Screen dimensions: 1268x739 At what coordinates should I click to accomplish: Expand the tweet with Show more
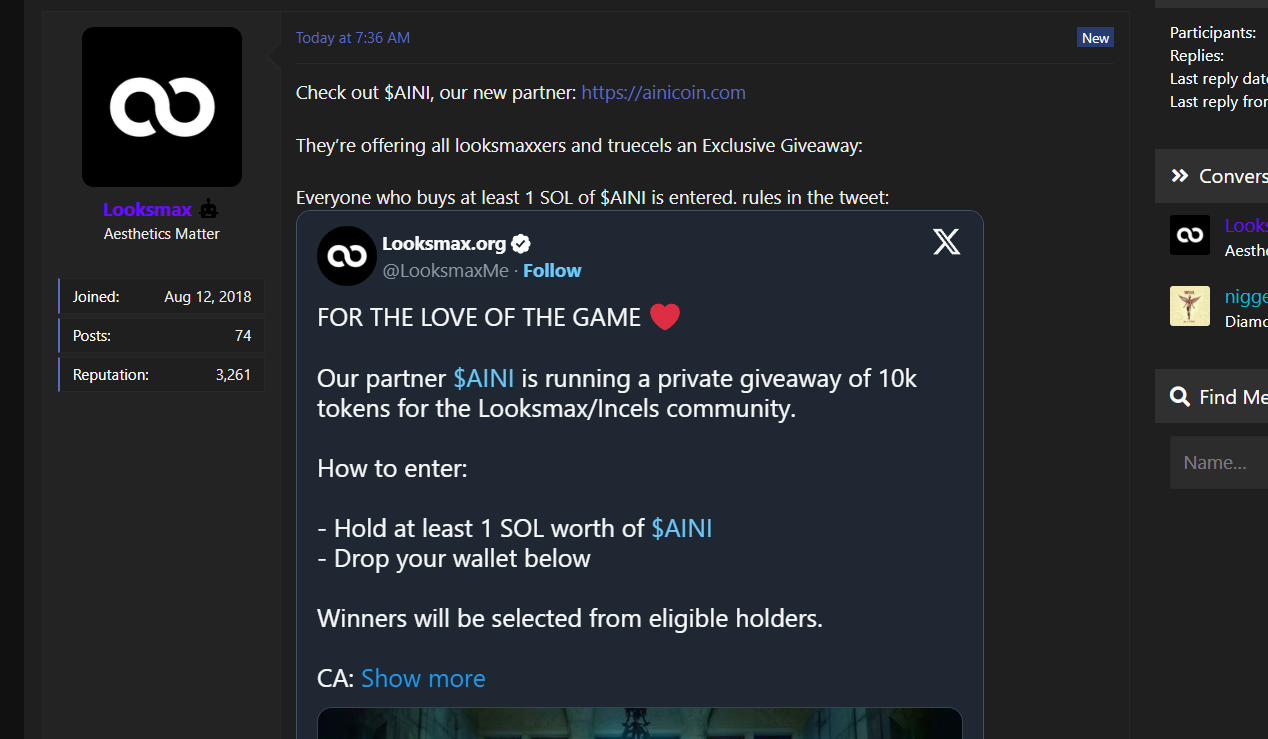point(423,678)
